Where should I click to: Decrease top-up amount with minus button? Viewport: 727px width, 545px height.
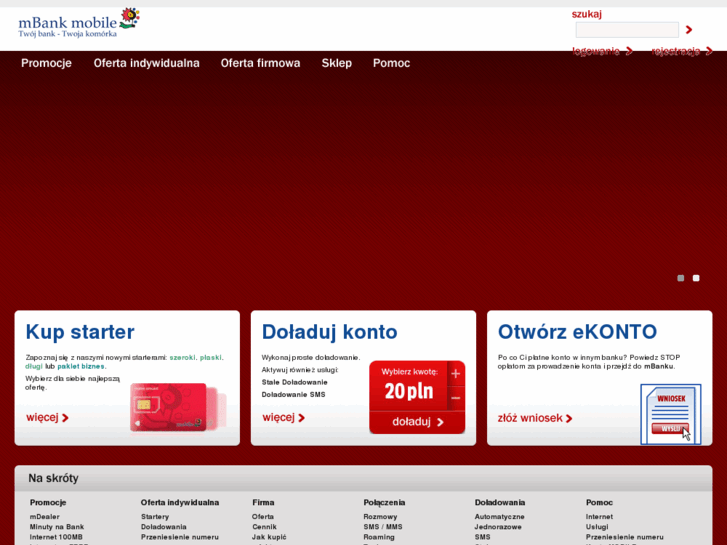[456, 398]
